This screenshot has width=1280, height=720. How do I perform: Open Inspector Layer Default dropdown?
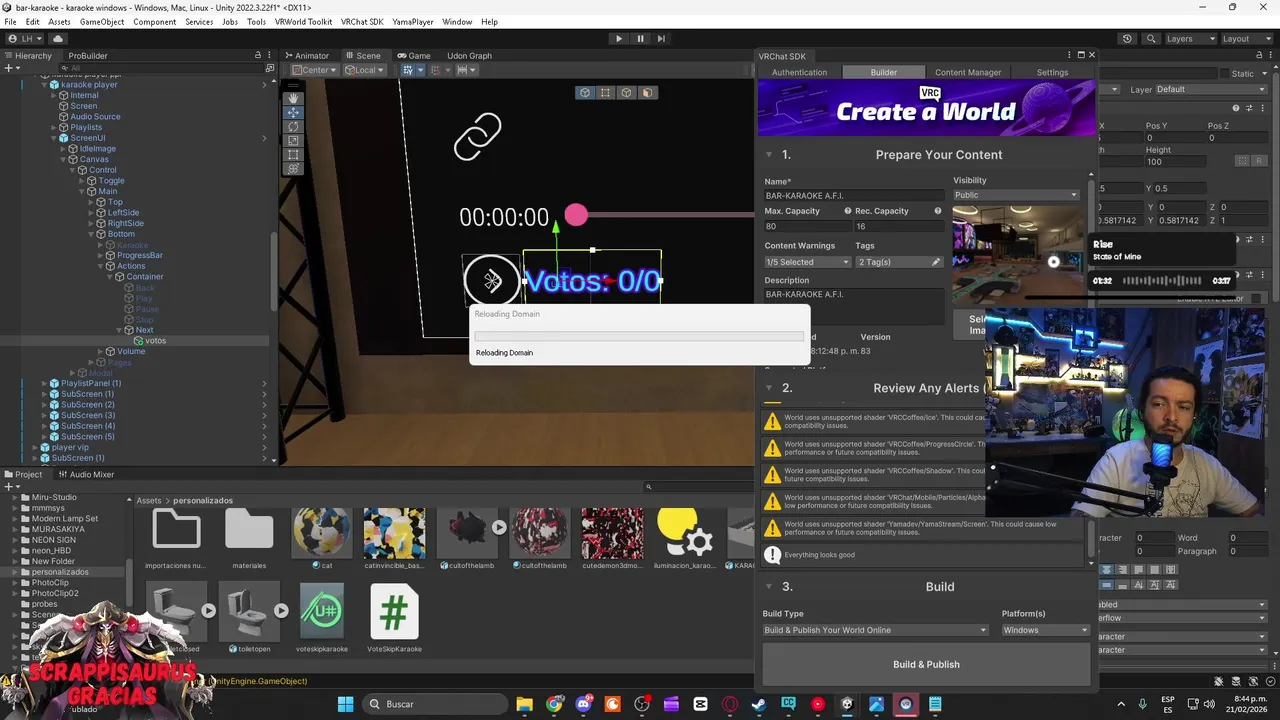tap(1212, 89)
